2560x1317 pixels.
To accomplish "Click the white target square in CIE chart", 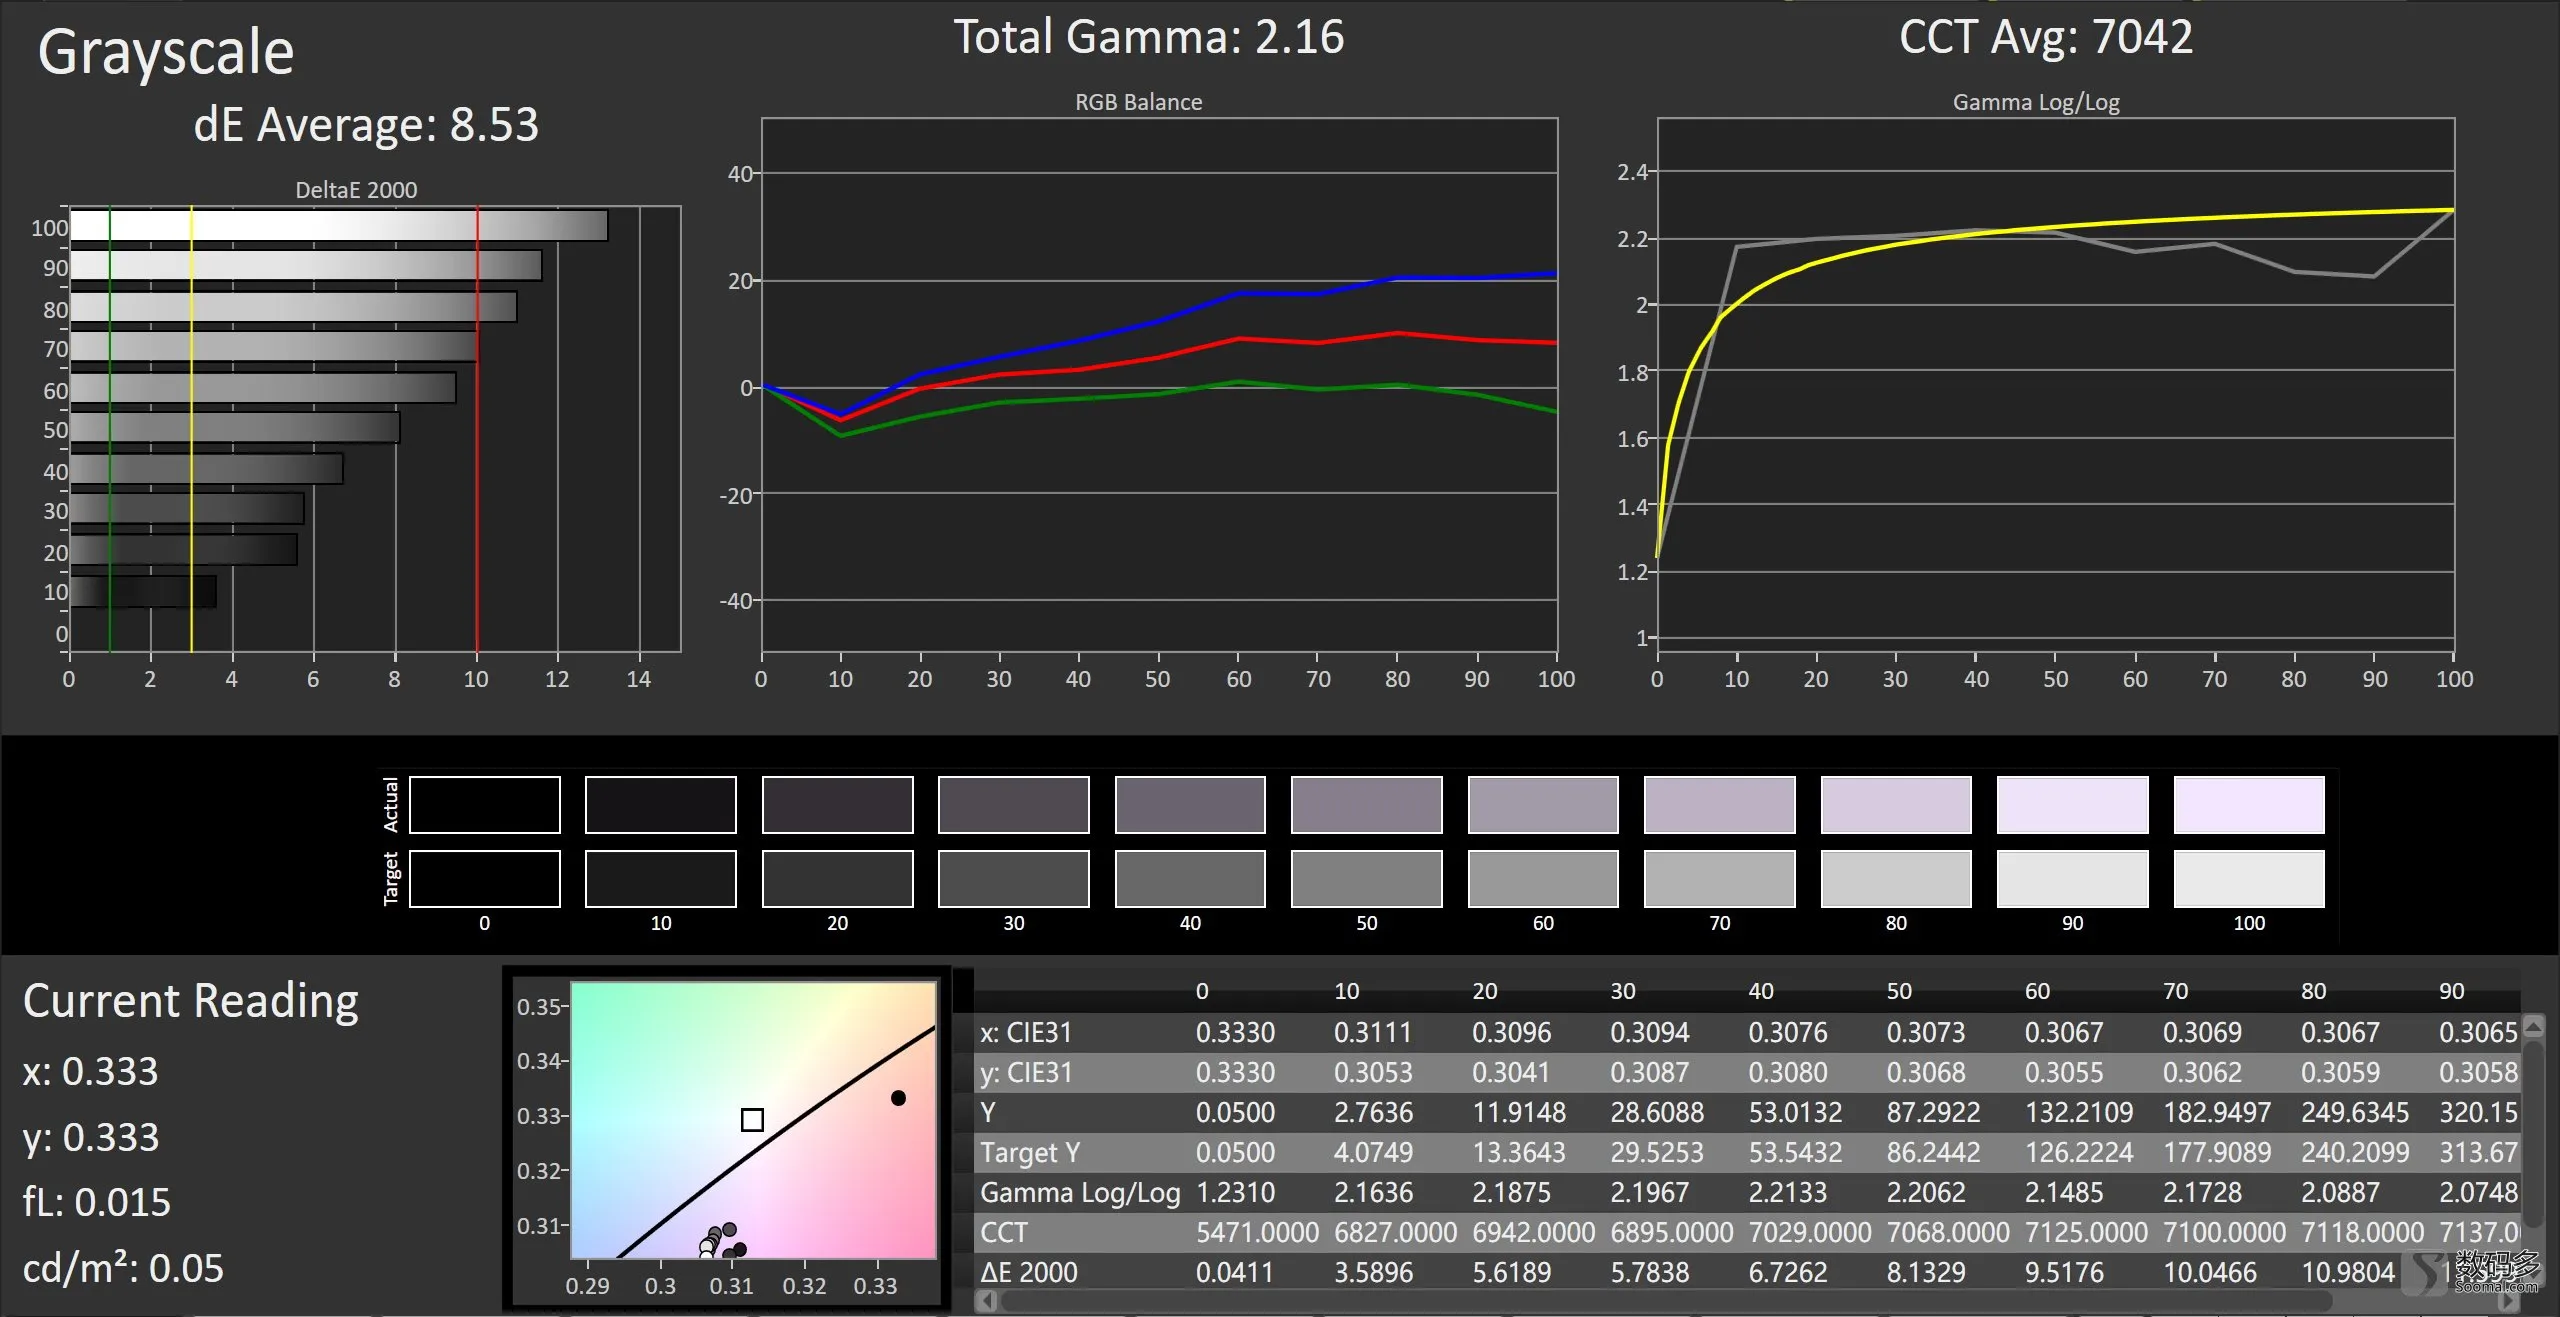I will pyautogui.click(x=752, y=1119).
